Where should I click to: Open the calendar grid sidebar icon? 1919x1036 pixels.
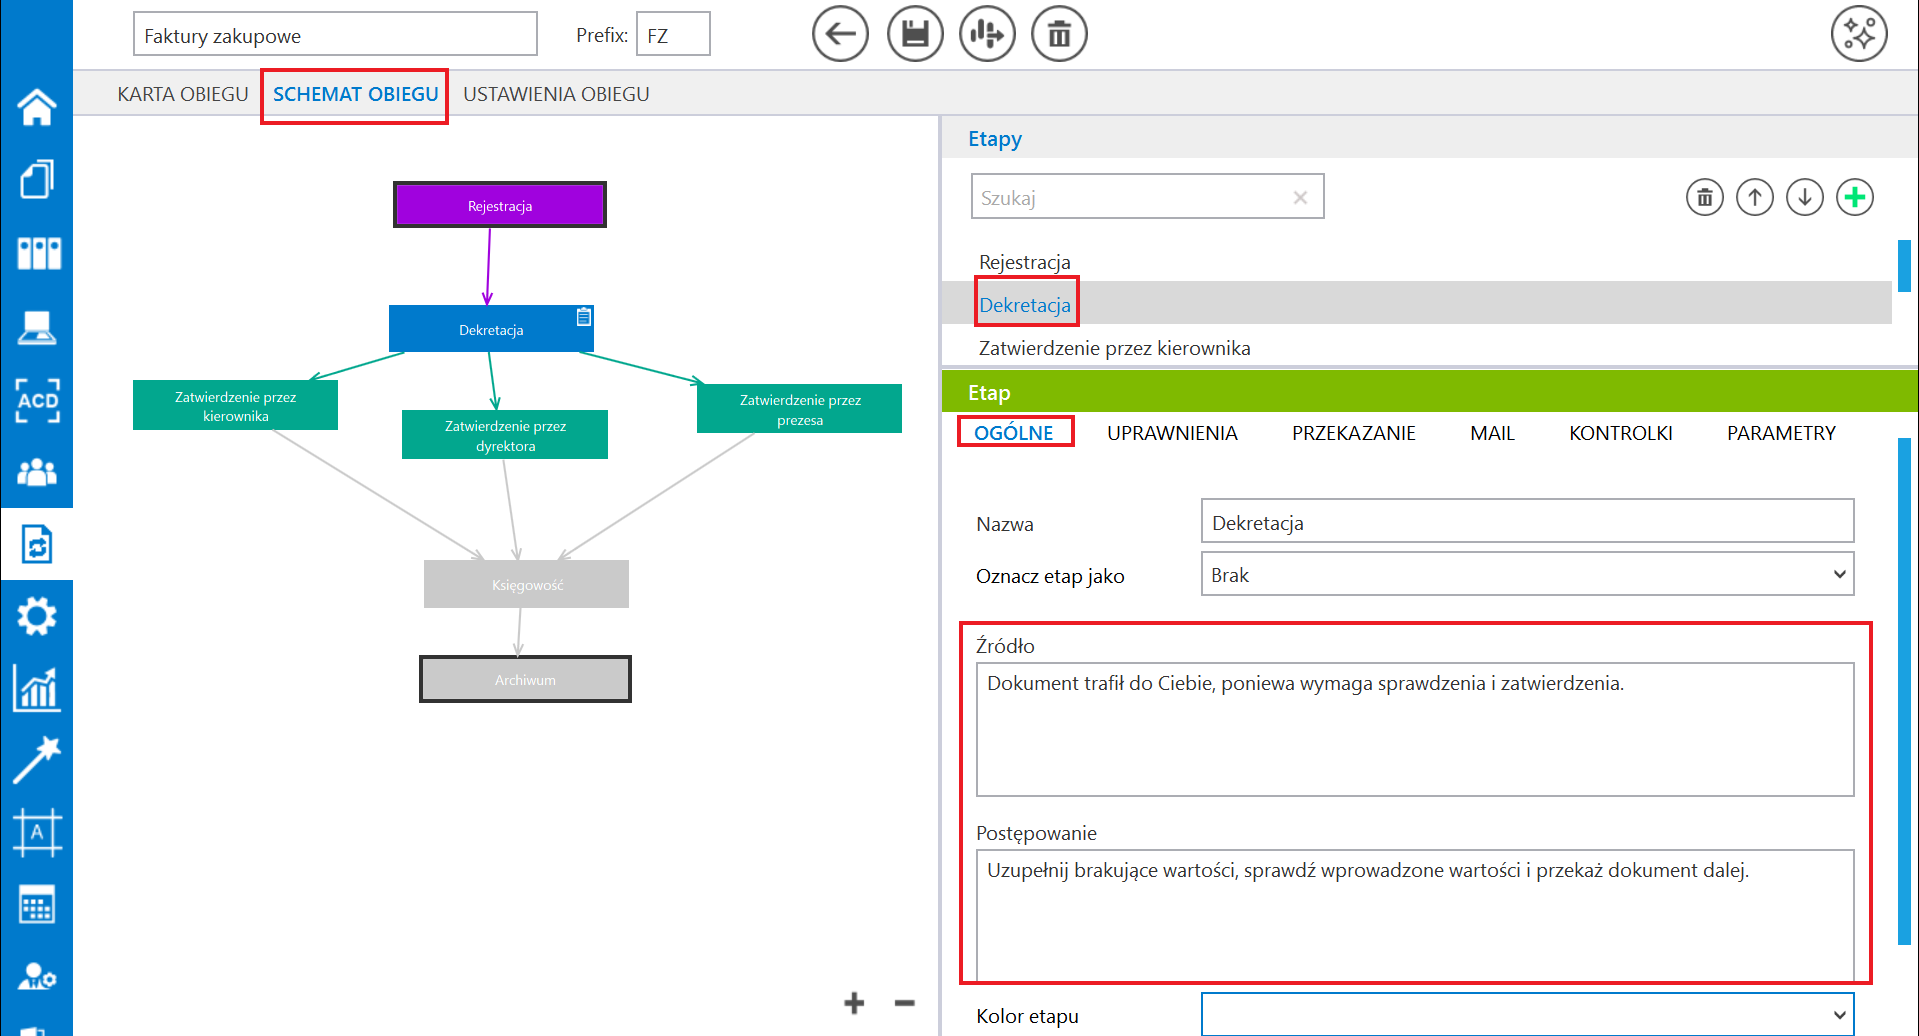pos(37,905)
